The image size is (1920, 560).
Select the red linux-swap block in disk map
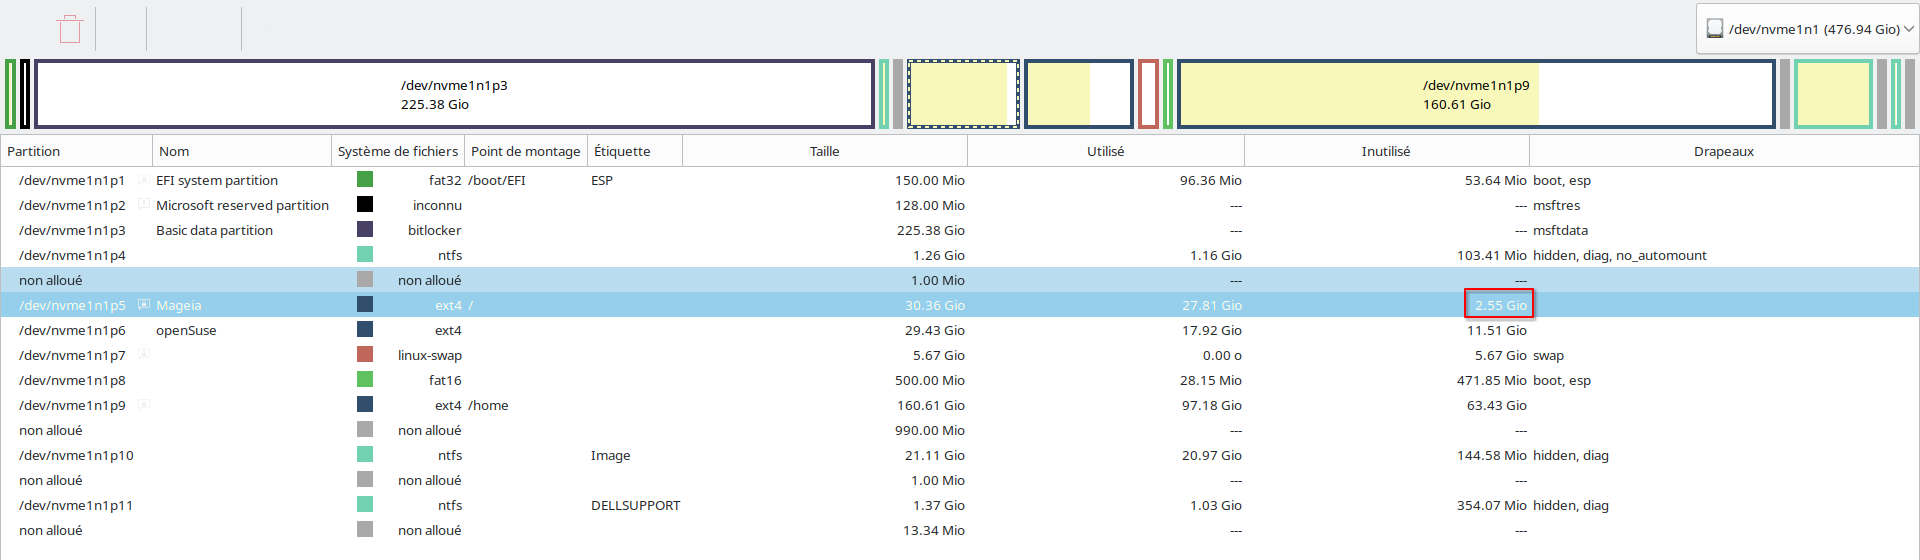(1148, 94)
